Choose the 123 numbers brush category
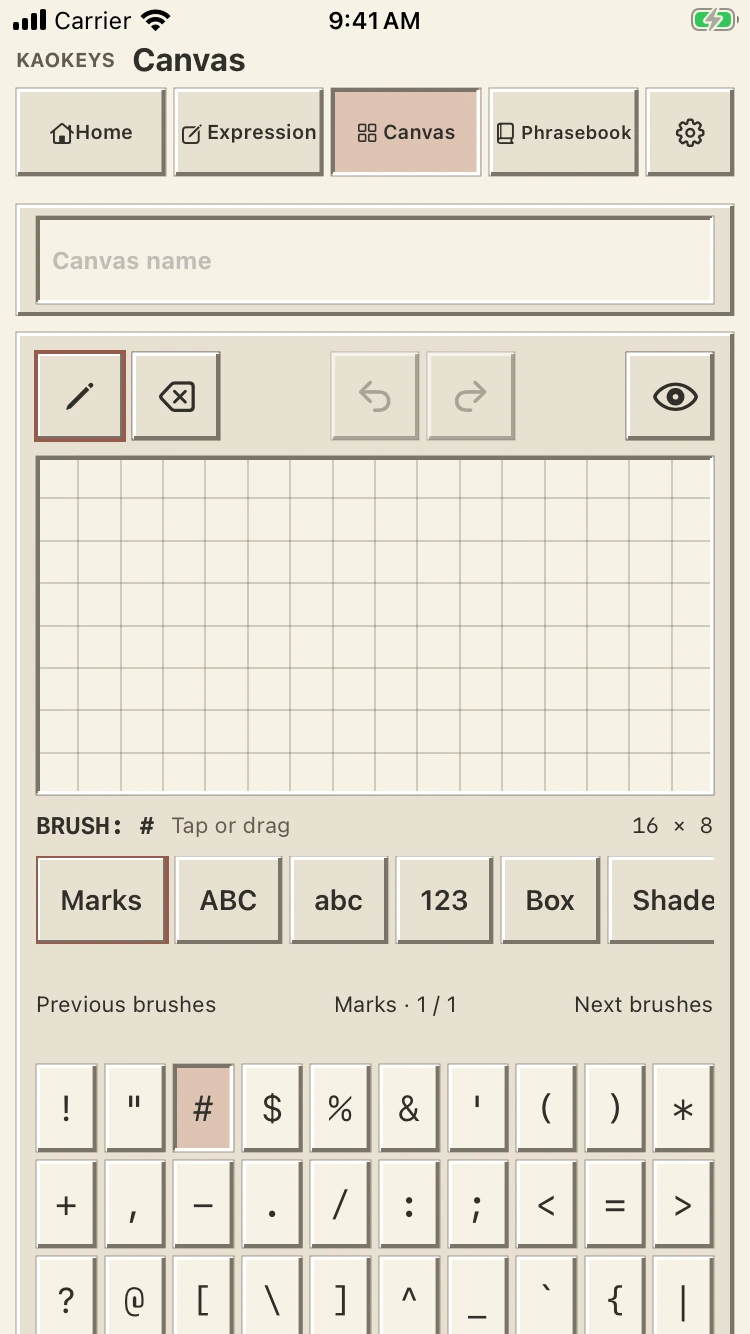The image size is (750, 1334). [x=444, y=900]
